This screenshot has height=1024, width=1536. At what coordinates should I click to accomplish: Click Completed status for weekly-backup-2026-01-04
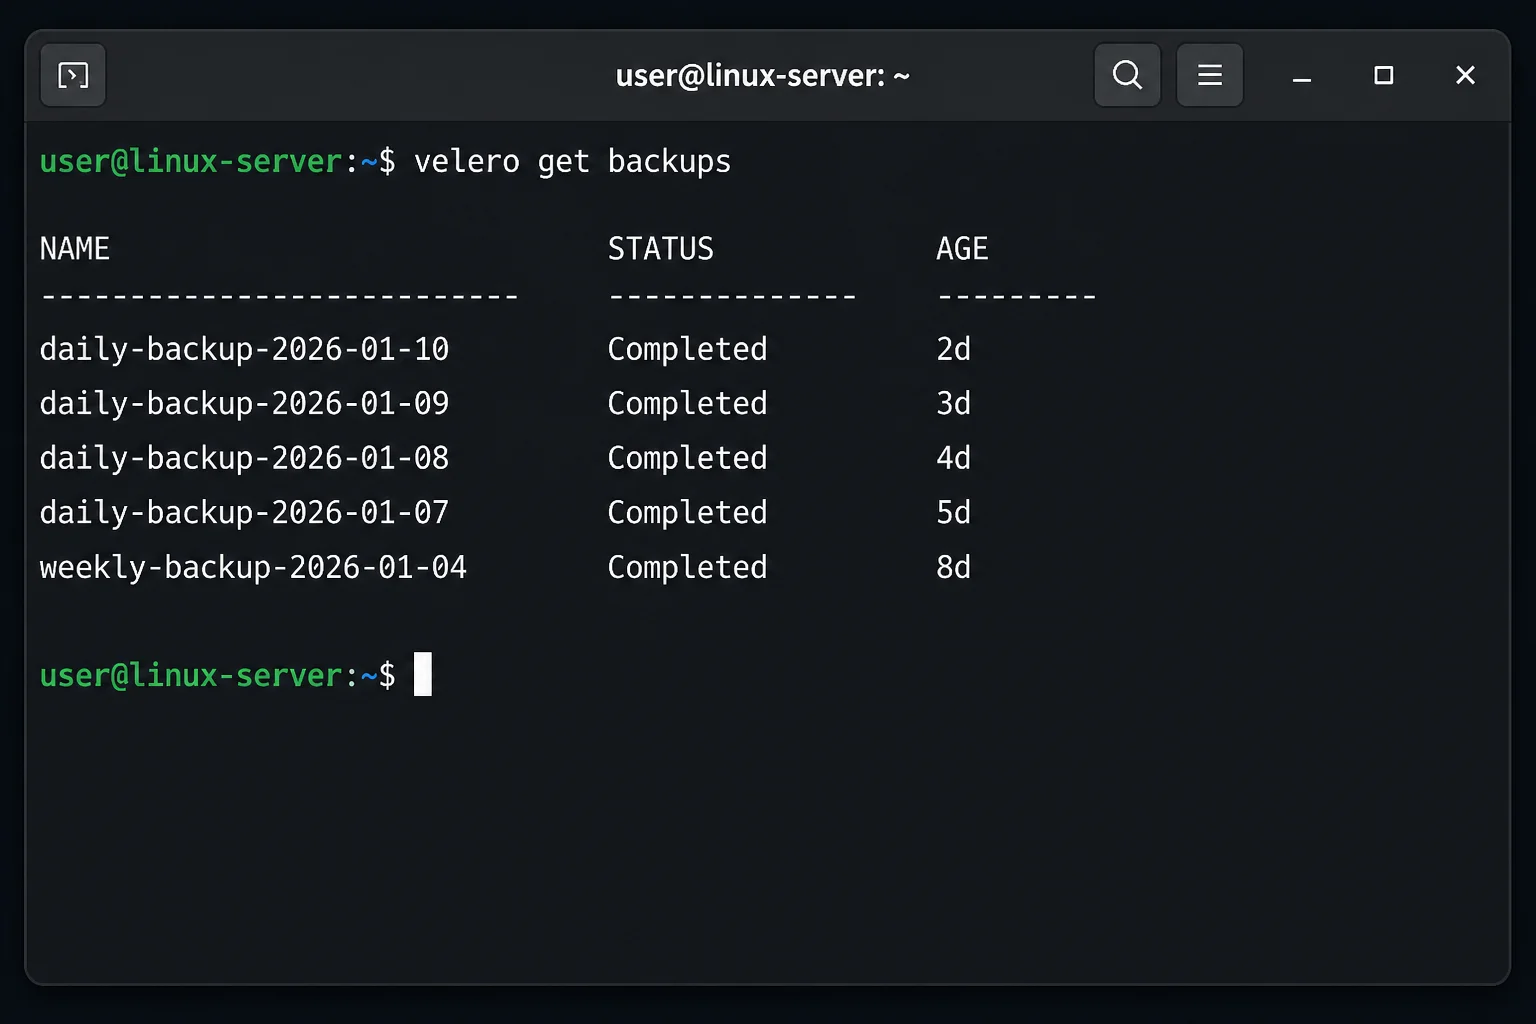click(687, 568)
